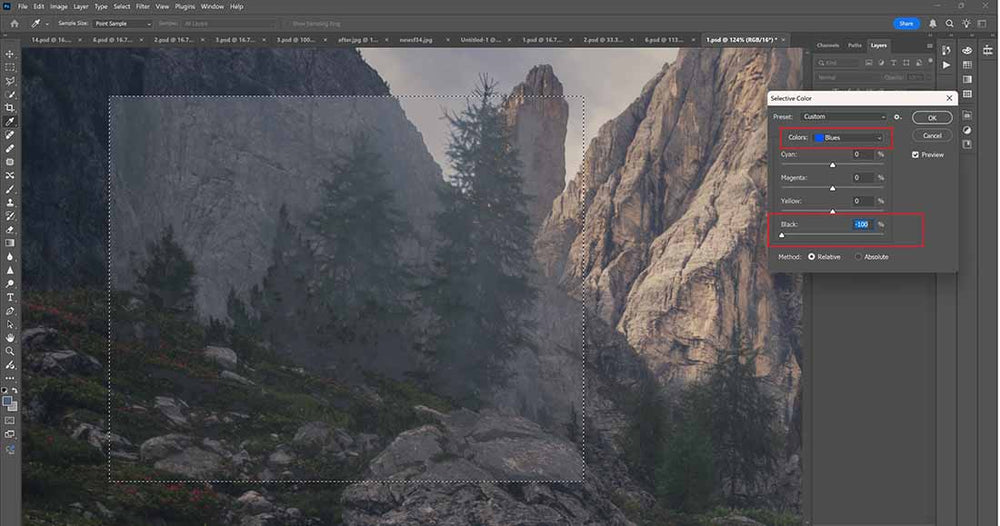Screen dimensions: 1000x526
Task: Click the Selective Color preset gear icon
Action: (897, 117)
